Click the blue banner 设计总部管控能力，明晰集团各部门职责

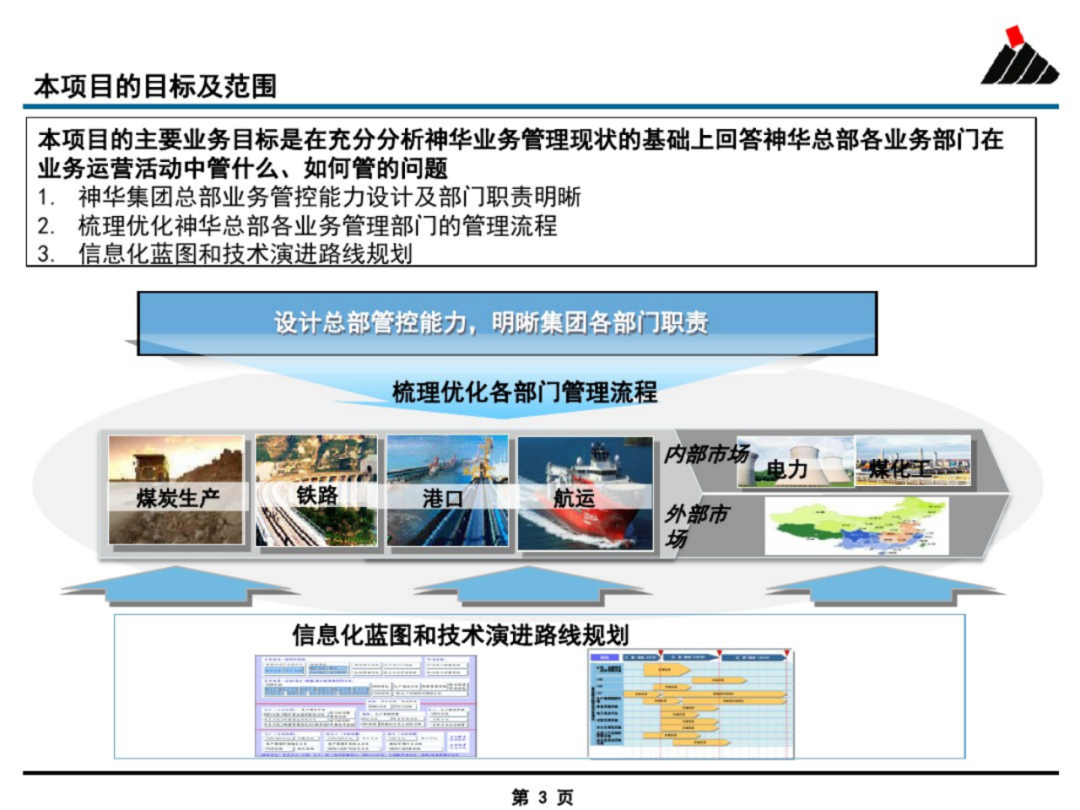[x=507, y=323]
